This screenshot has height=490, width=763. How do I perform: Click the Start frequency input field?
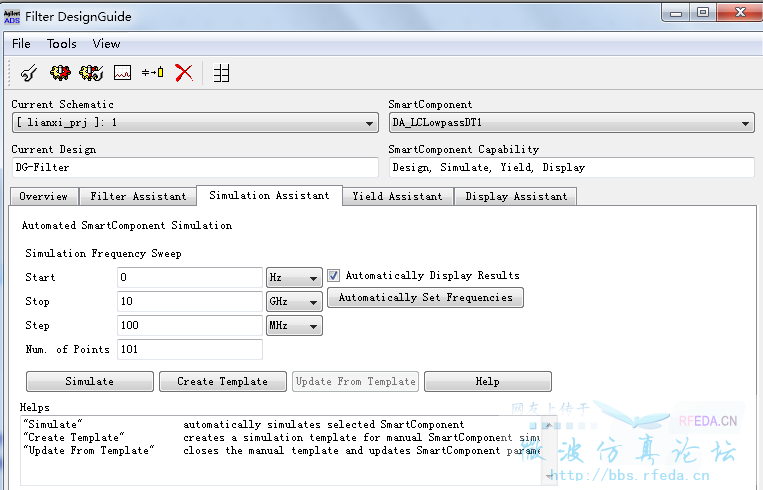coord(190,277)
